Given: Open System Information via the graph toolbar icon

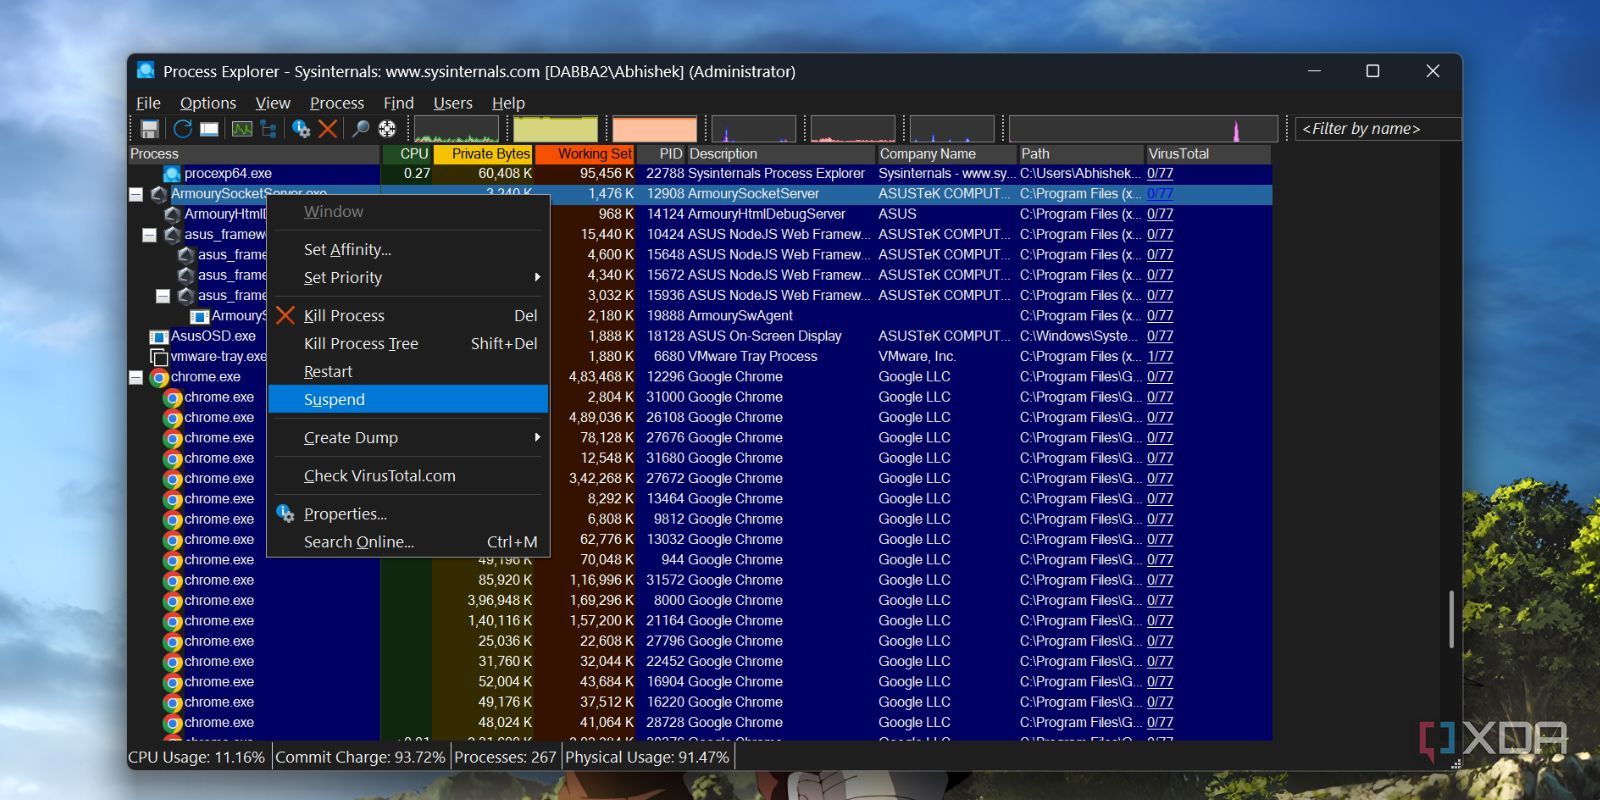Looking at the screenshot, I should [242, 129].
